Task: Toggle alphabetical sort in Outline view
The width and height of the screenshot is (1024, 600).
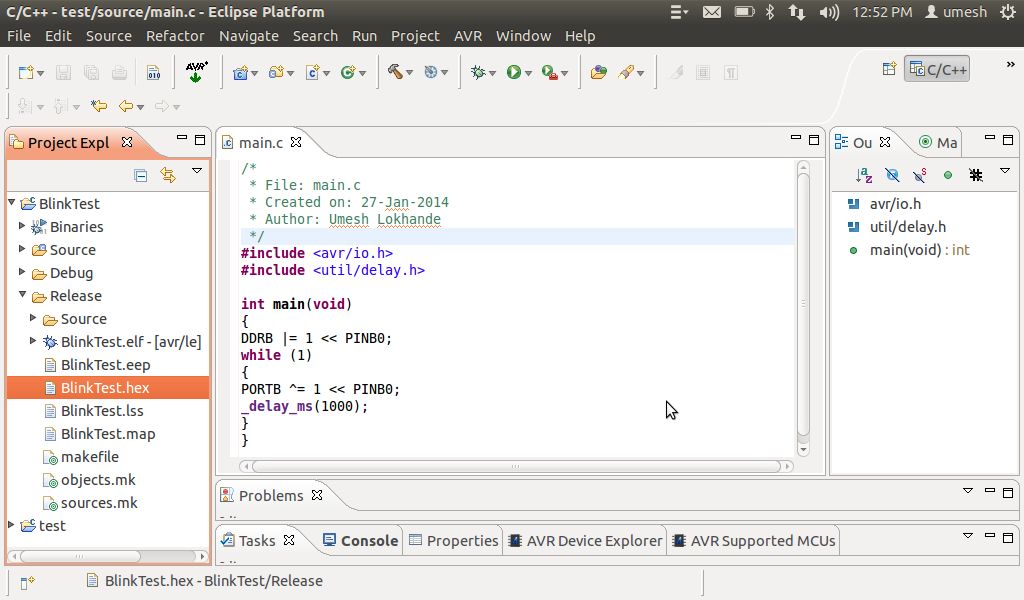Action: (864, 175)
